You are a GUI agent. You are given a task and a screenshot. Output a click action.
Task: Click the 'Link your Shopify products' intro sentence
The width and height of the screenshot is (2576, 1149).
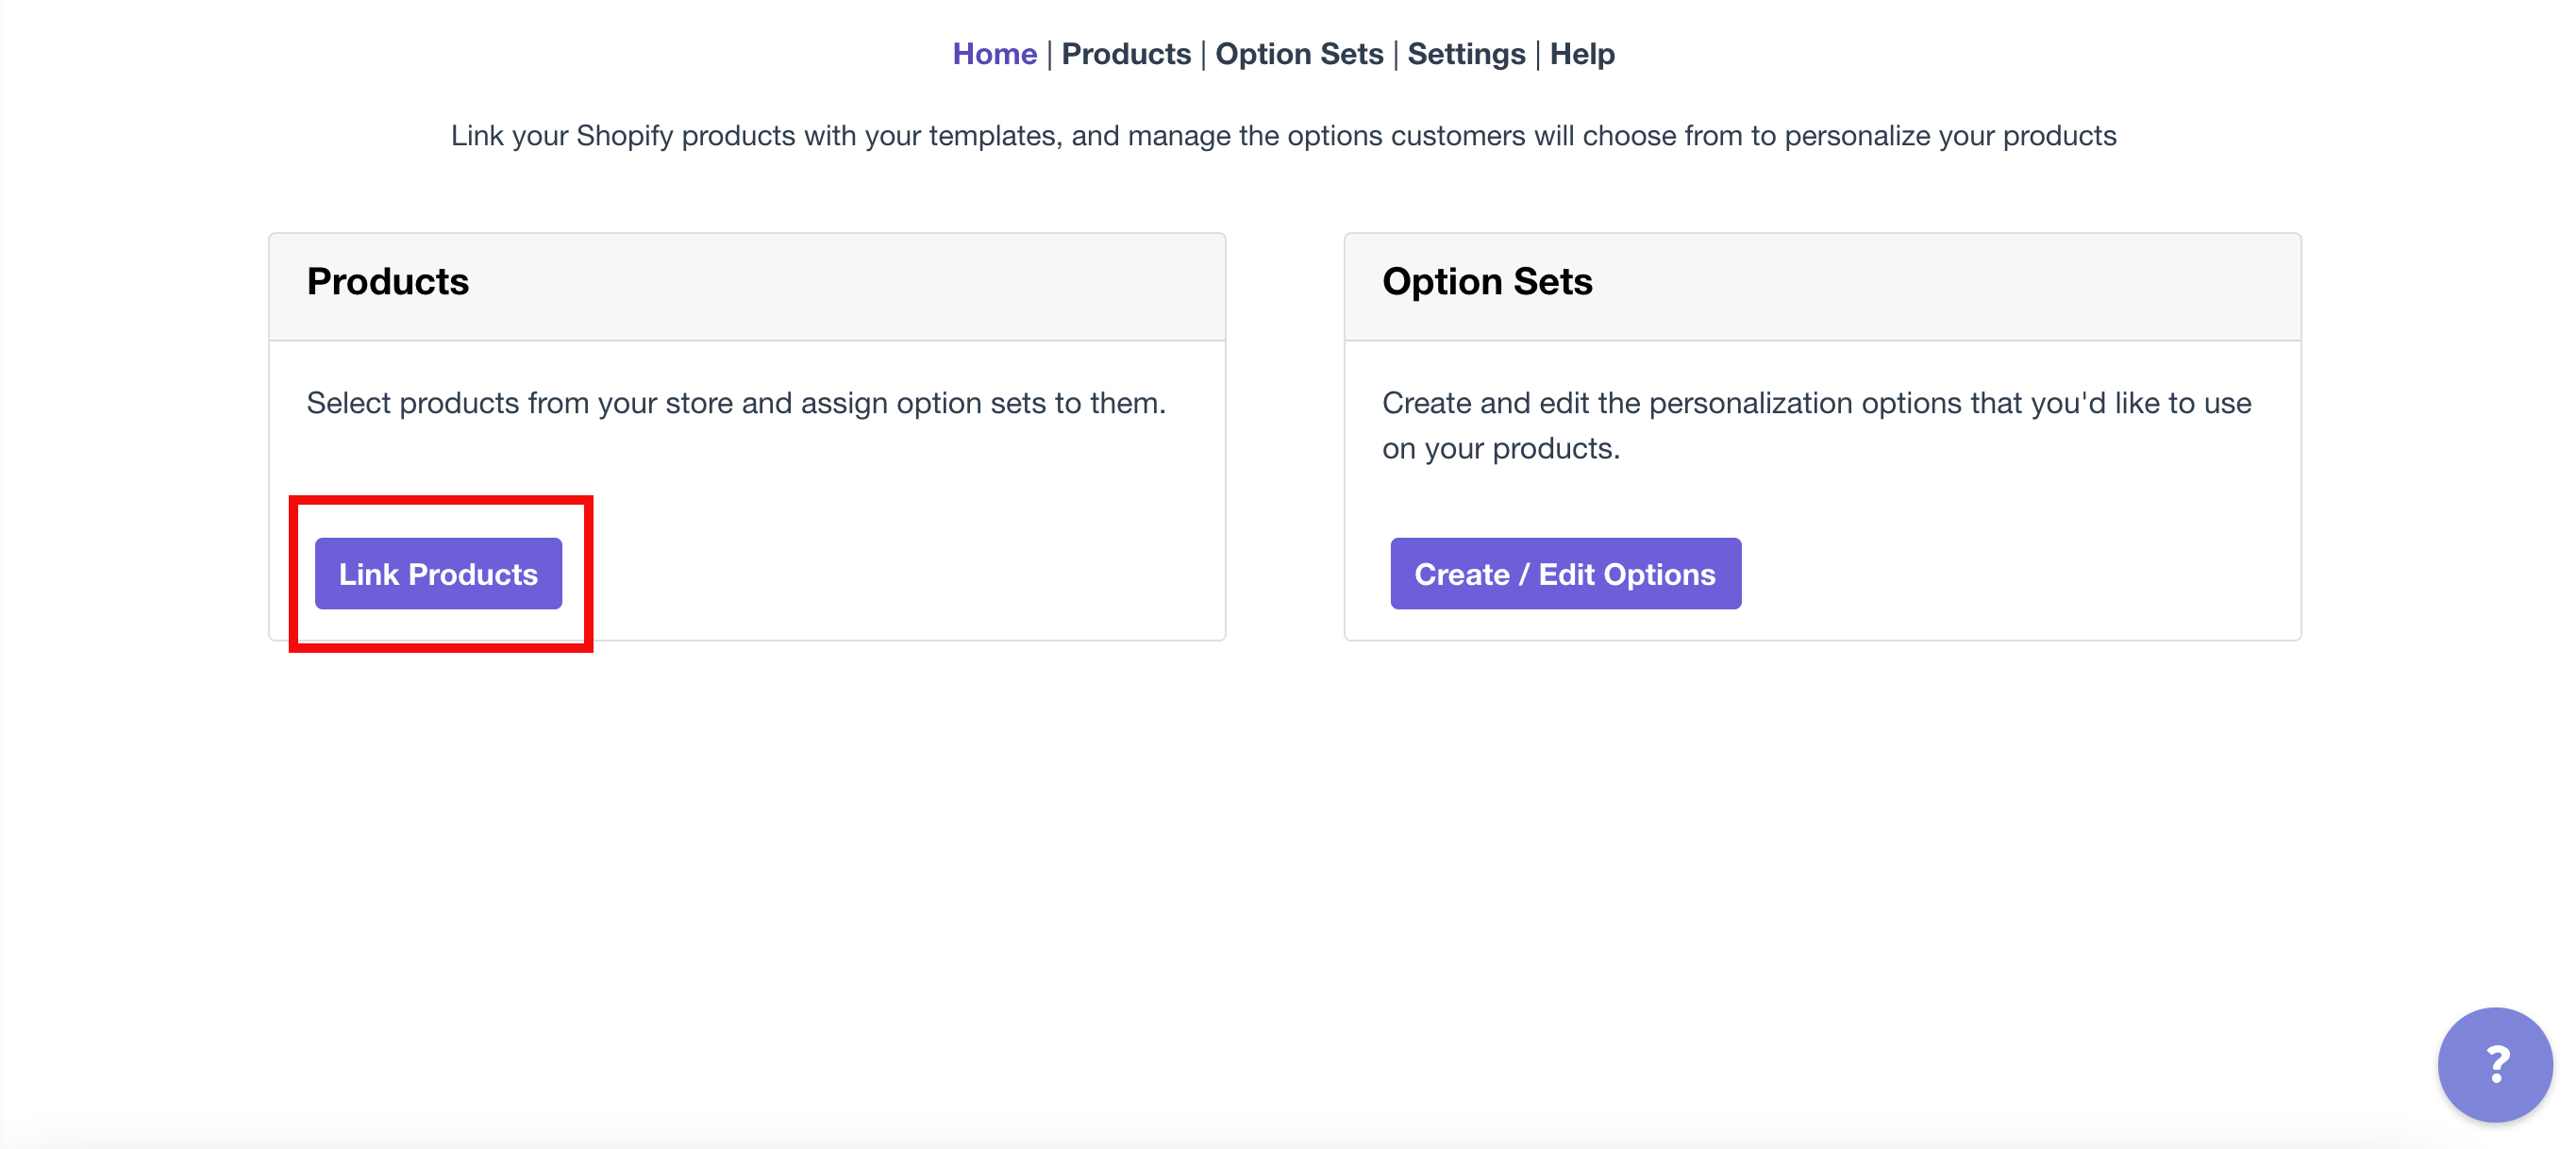tap(1283, 136)
